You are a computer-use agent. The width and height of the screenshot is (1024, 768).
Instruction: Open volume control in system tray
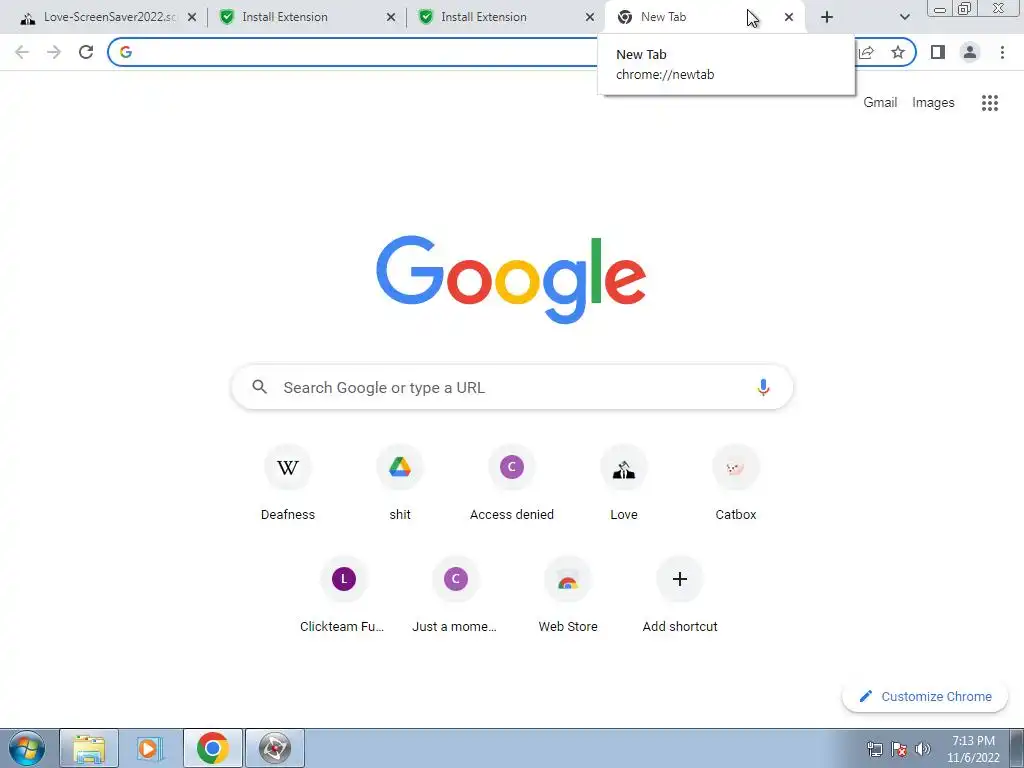[x=923, y=749]
